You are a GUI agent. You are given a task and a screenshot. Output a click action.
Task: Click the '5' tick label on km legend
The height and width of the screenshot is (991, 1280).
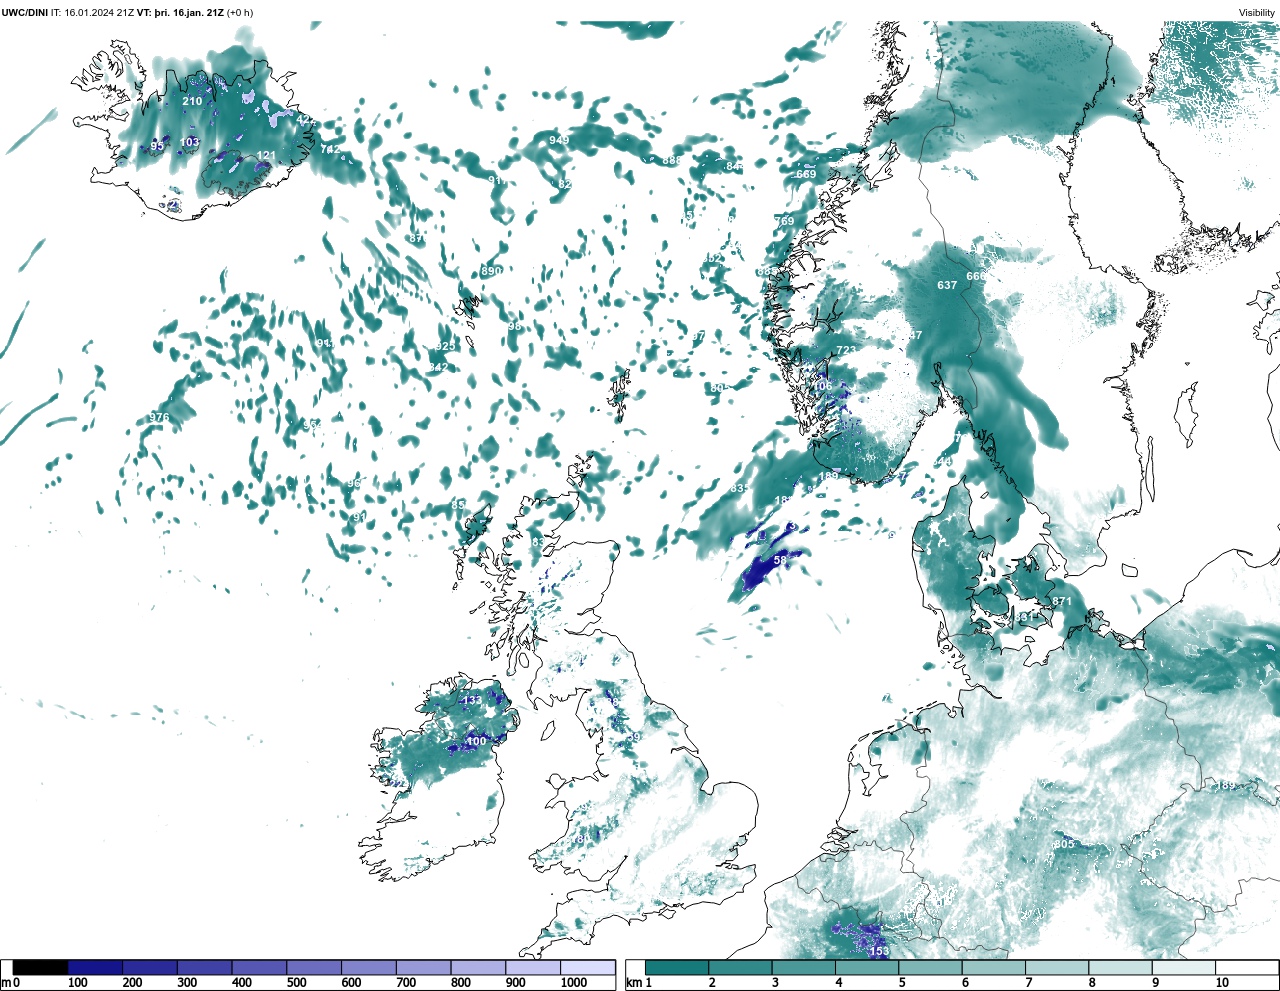tap(902, 983)
